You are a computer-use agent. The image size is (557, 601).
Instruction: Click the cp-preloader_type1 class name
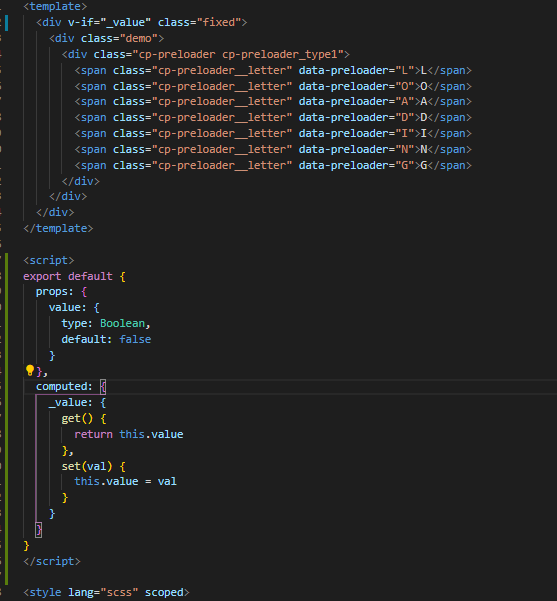click(x=280, y=54)
